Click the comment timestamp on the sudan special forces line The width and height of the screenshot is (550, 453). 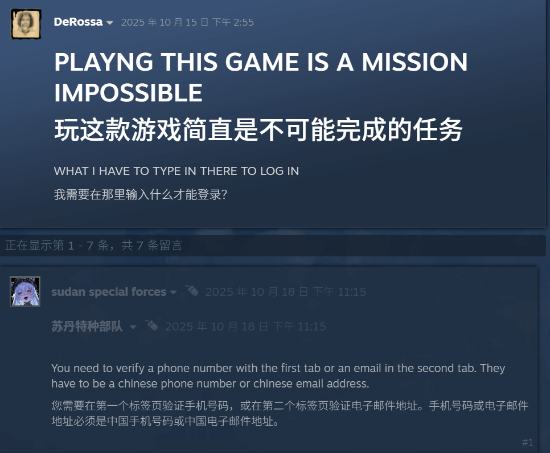pyautogui.click(x=286, y=292)
